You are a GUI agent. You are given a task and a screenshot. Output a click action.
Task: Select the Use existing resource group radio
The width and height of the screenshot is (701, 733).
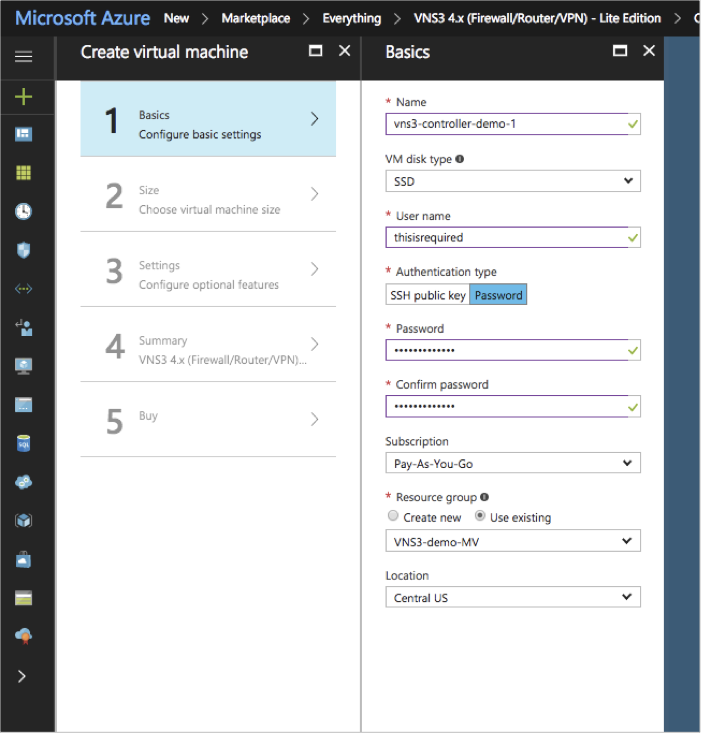[480, 517]
